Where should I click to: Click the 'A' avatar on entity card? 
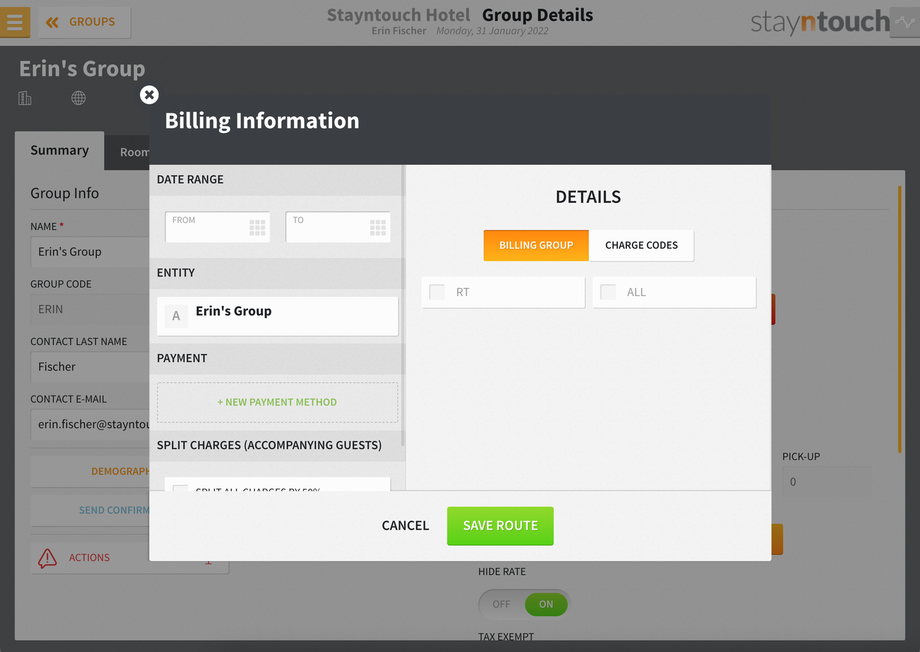click(x=176, y=316)
